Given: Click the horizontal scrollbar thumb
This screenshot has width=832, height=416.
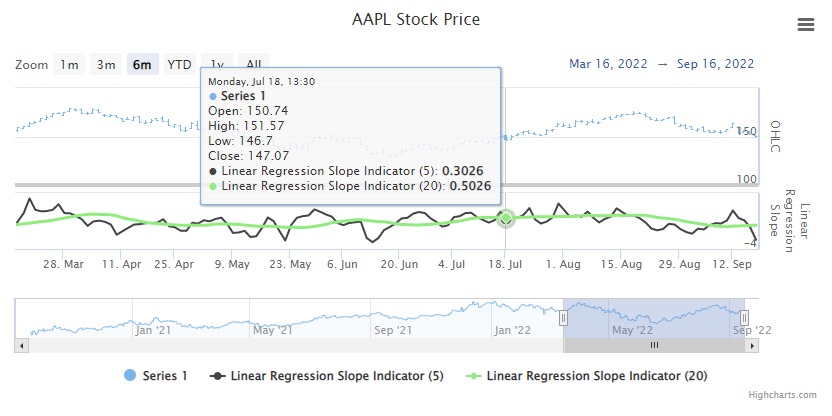Looking at the screenshot, I should 654,345.
